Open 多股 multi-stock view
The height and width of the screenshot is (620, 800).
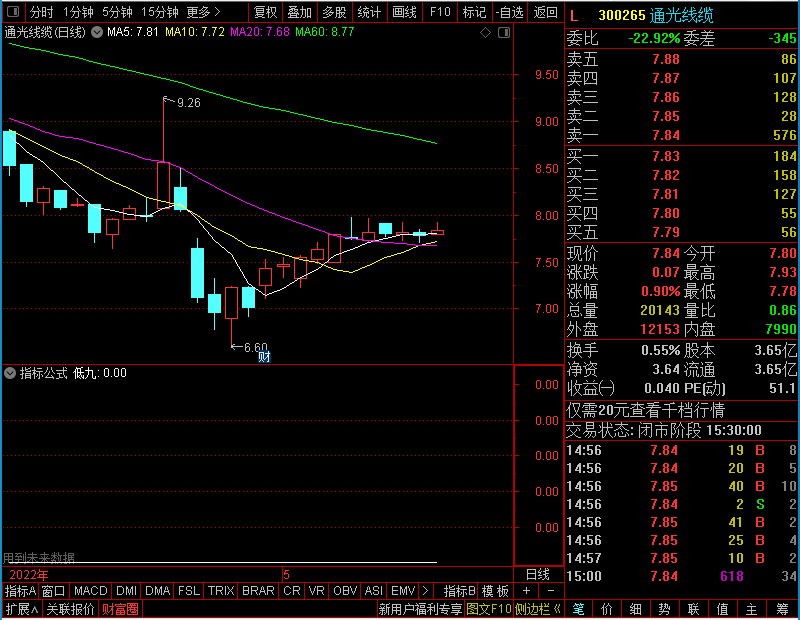coord(334,12)
